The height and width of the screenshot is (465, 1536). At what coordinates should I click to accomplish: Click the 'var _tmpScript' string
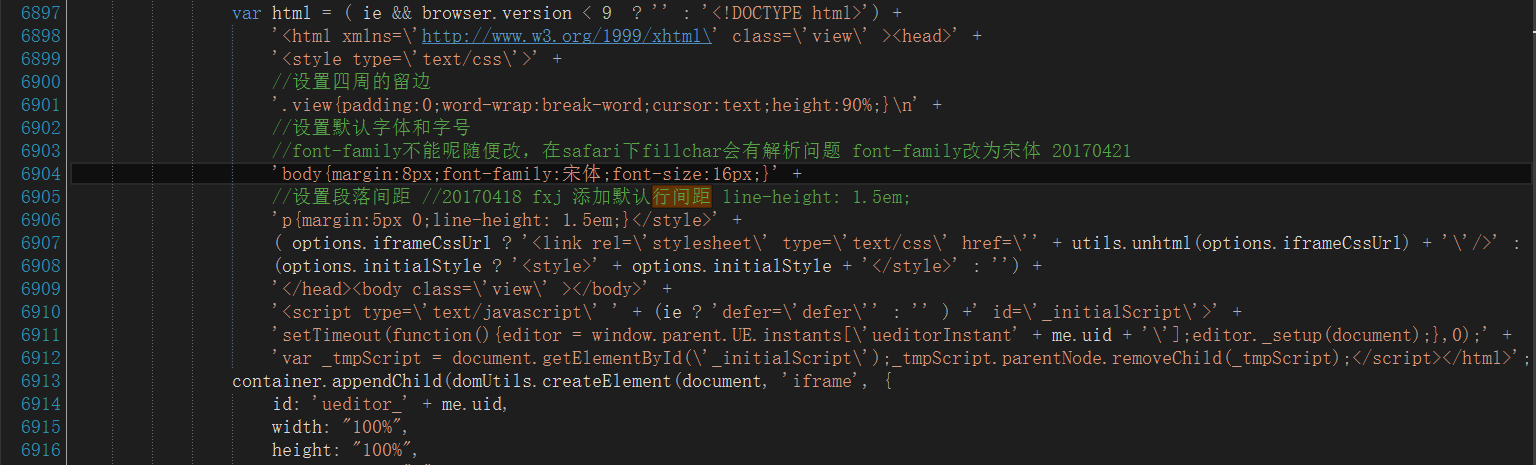[896, 358]
